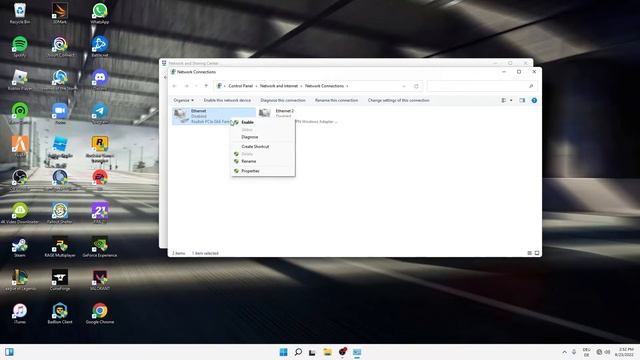640x360 pixels.
Task: Open Badlion Client desktop shortcut
Action: 60,313
